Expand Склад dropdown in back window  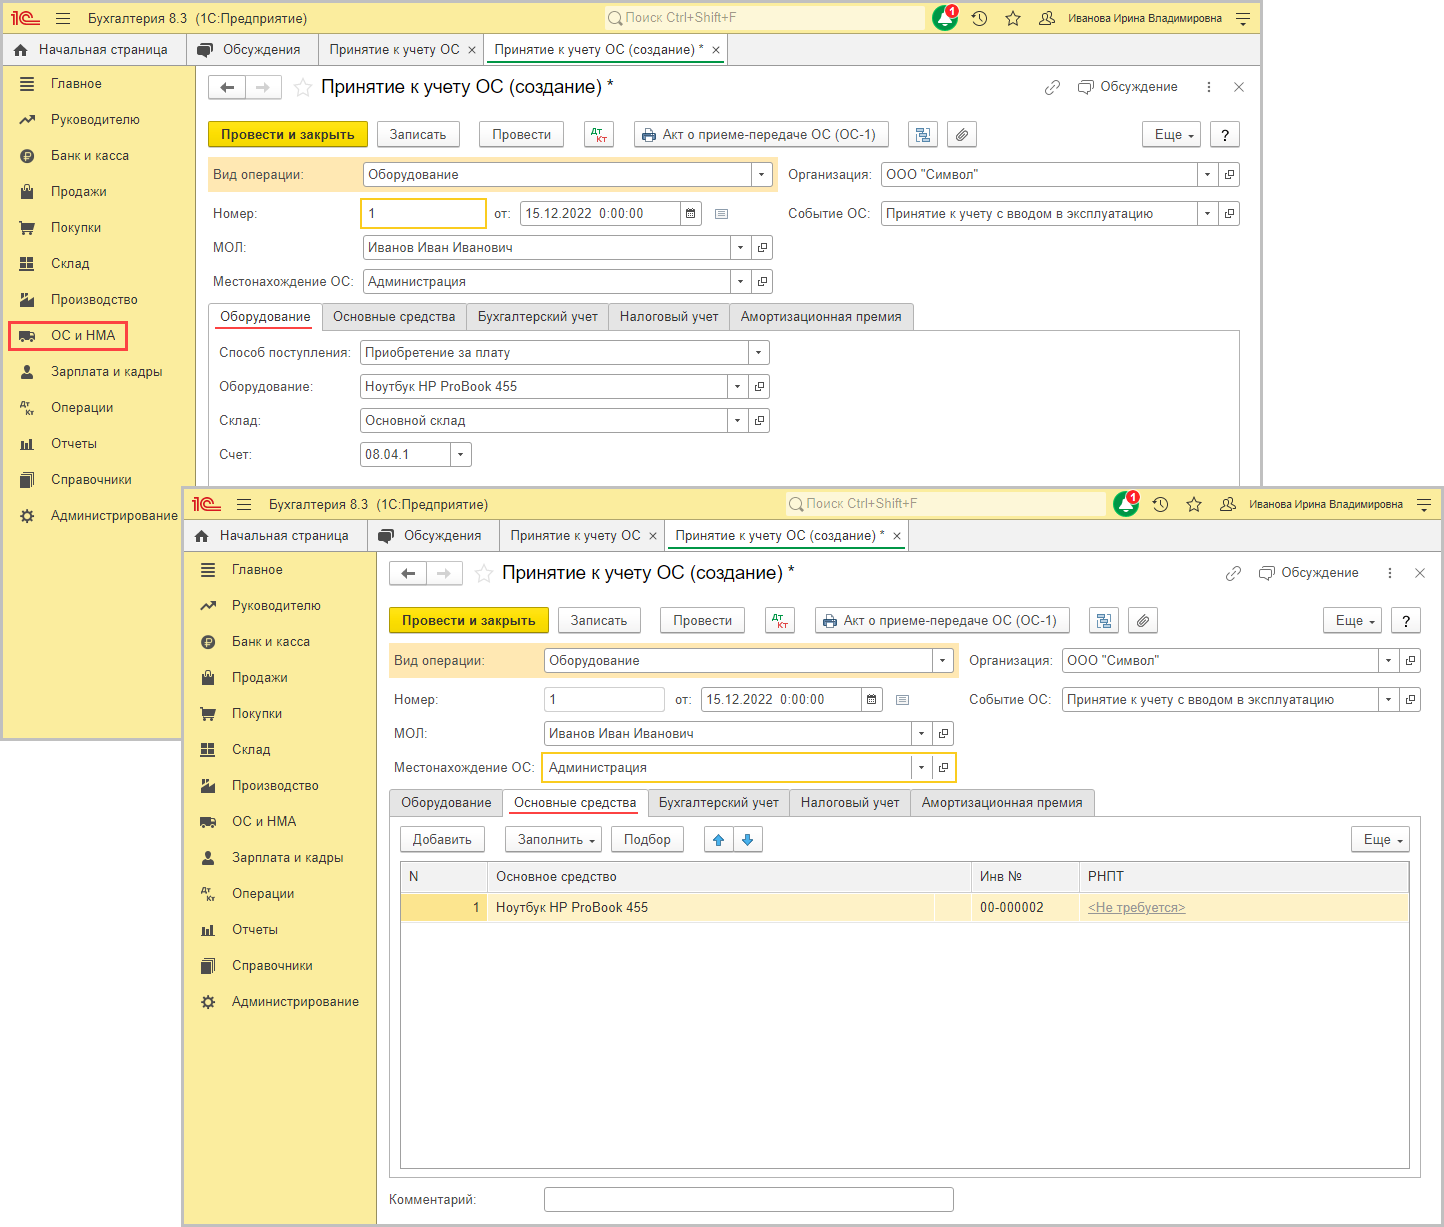[738, 420]
